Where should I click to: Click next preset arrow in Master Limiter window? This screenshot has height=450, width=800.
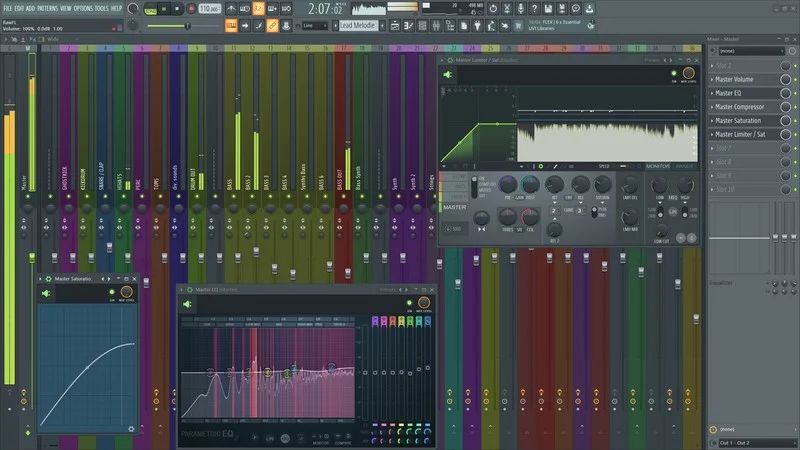click(671, 60)
